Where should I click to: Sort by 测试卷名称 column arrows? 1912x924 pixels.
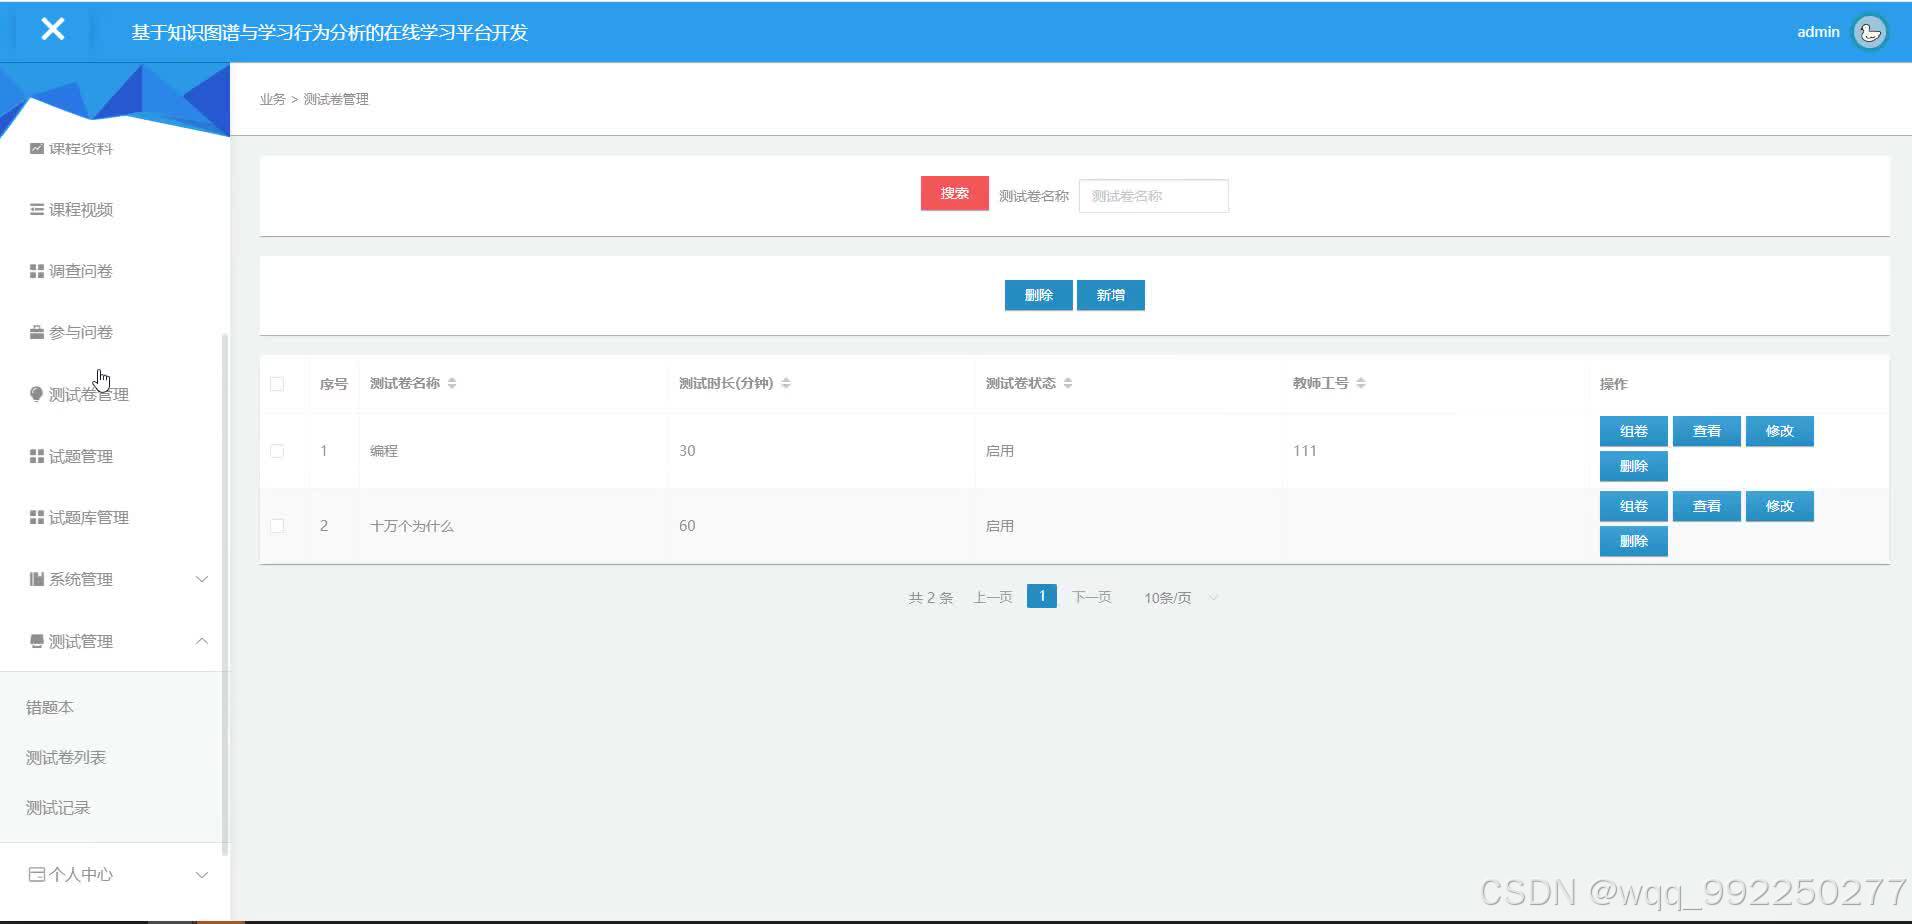click(x=452, y=383)
